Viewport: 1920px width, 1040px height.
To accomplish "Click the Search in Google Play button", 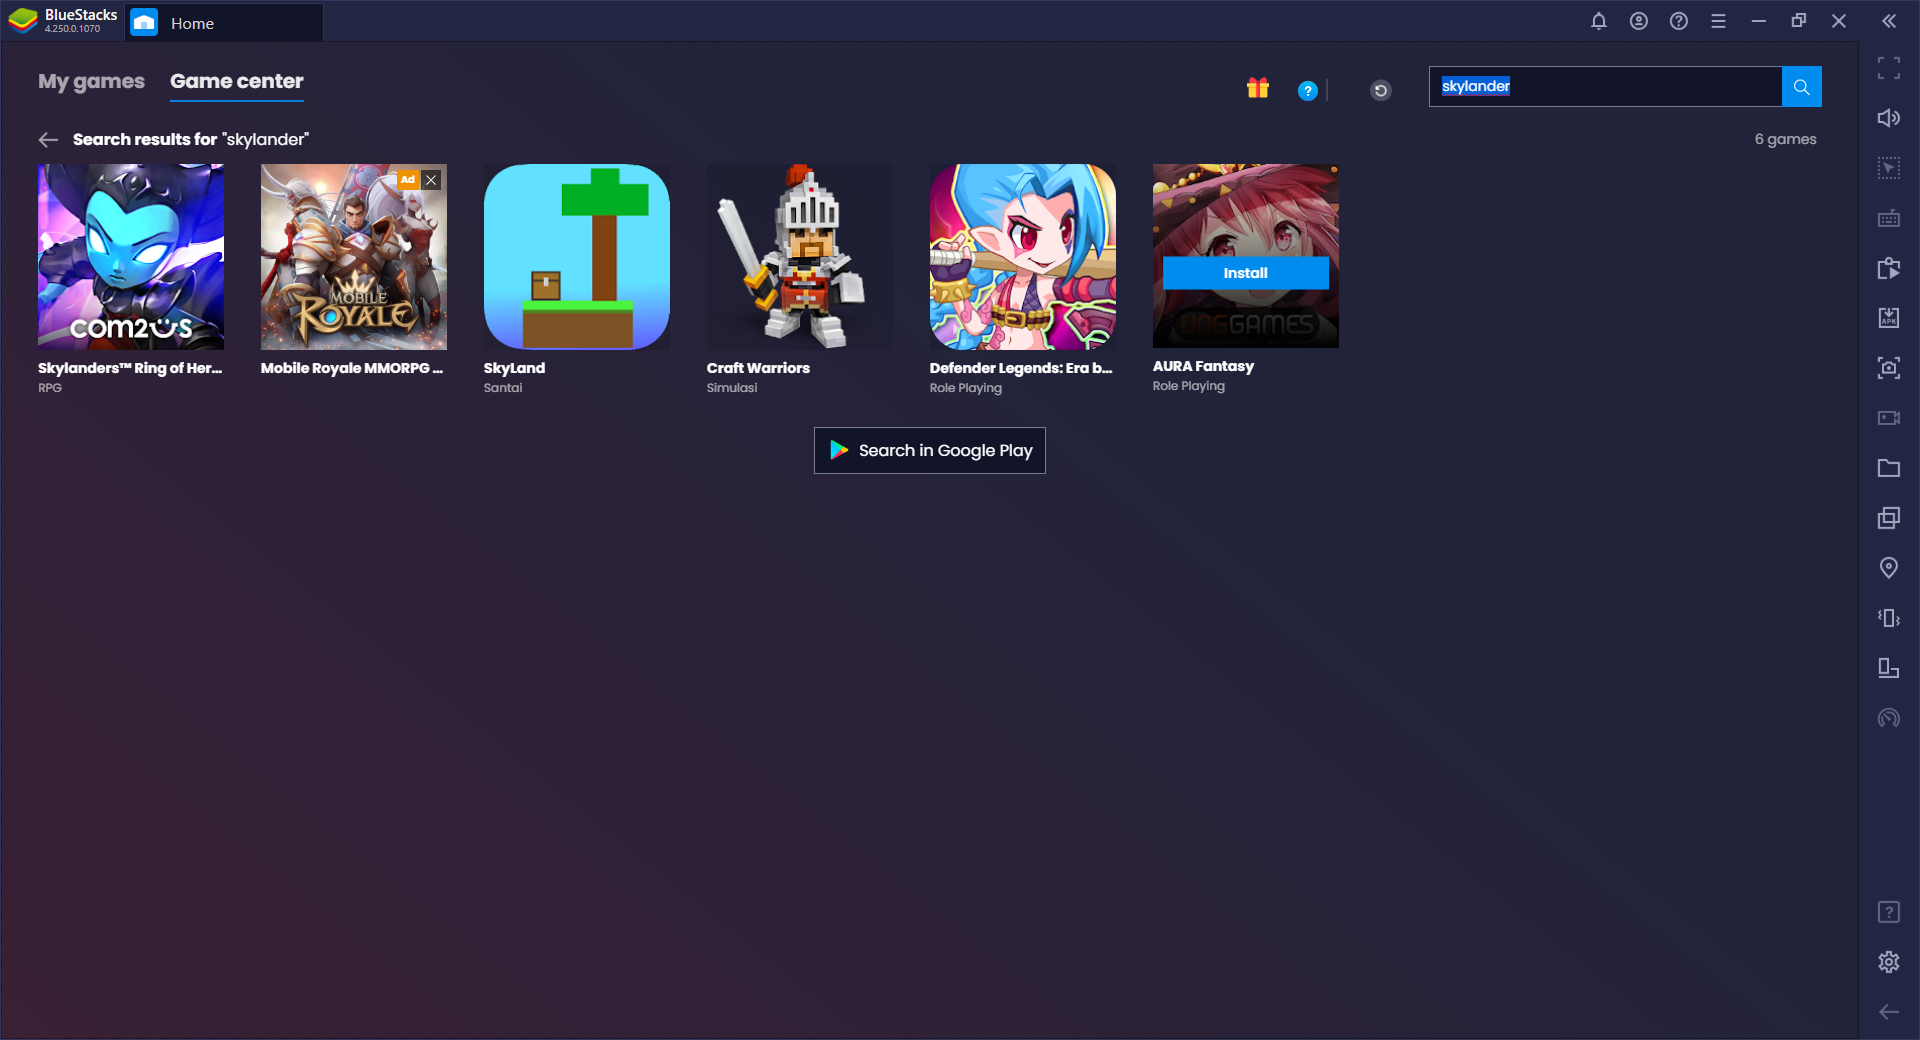I will (x=930, y=450).
